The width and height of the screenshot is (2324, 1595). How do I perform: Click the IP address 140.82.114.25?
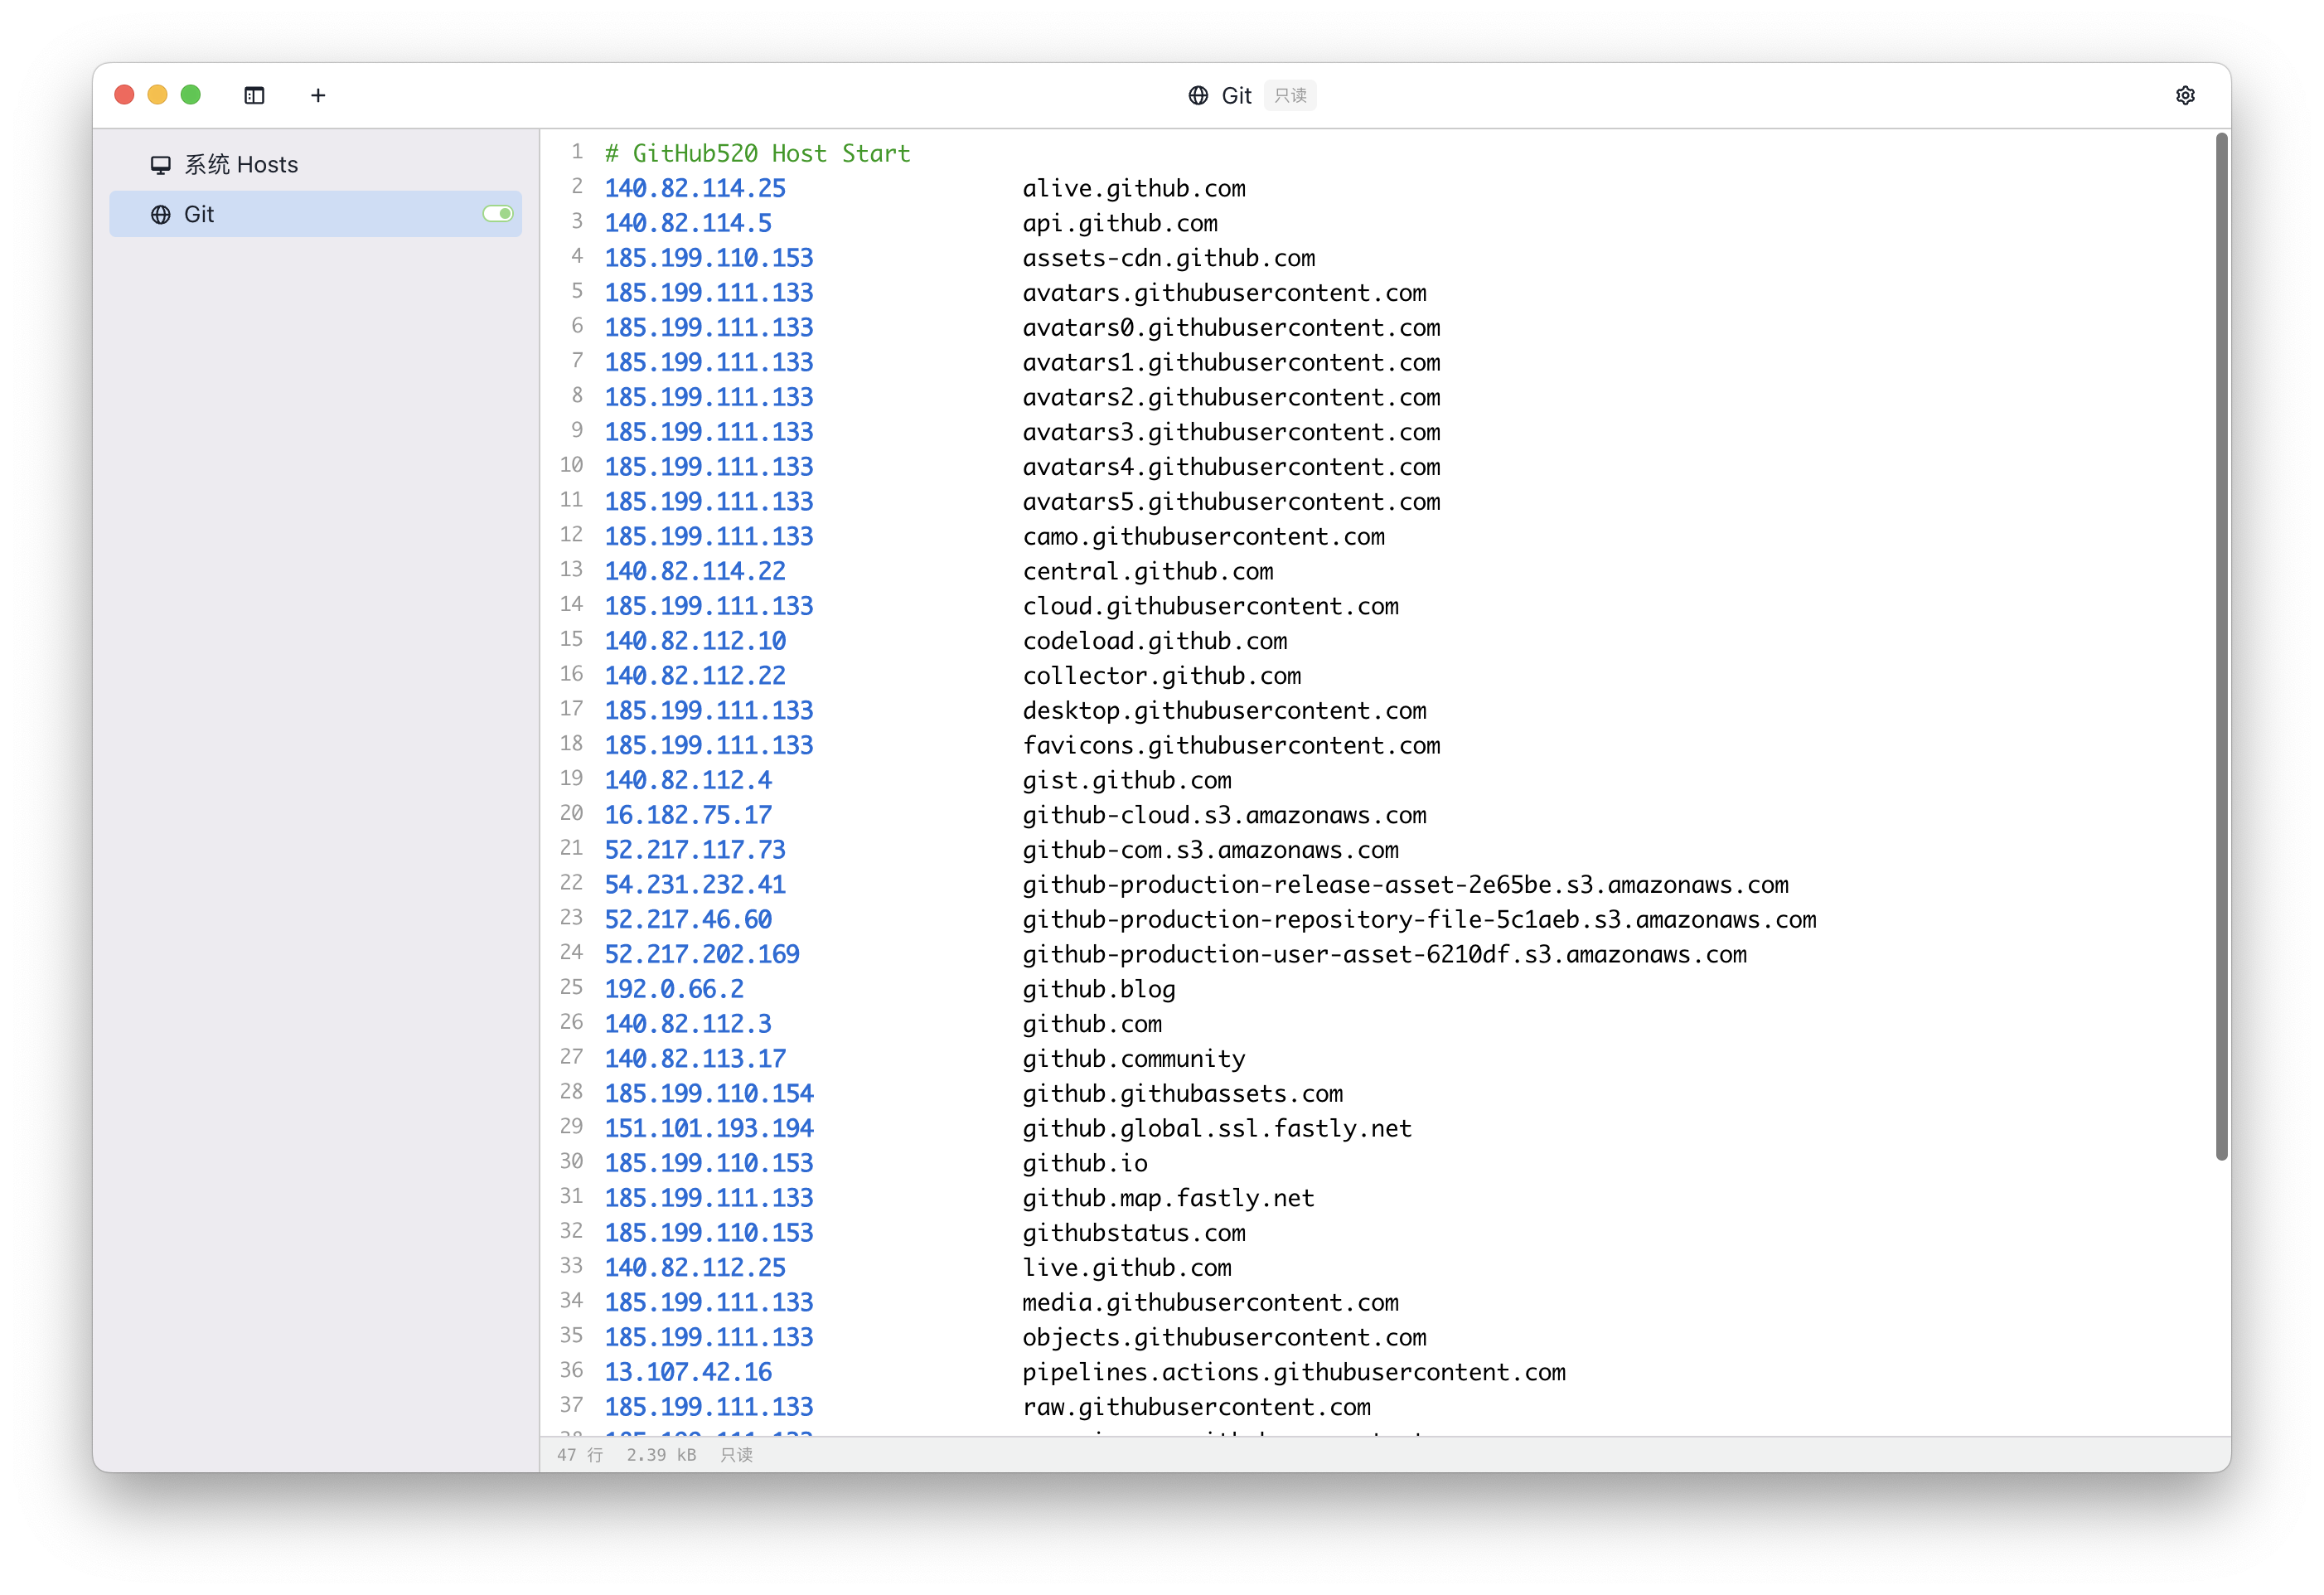[x=695, y=189]
